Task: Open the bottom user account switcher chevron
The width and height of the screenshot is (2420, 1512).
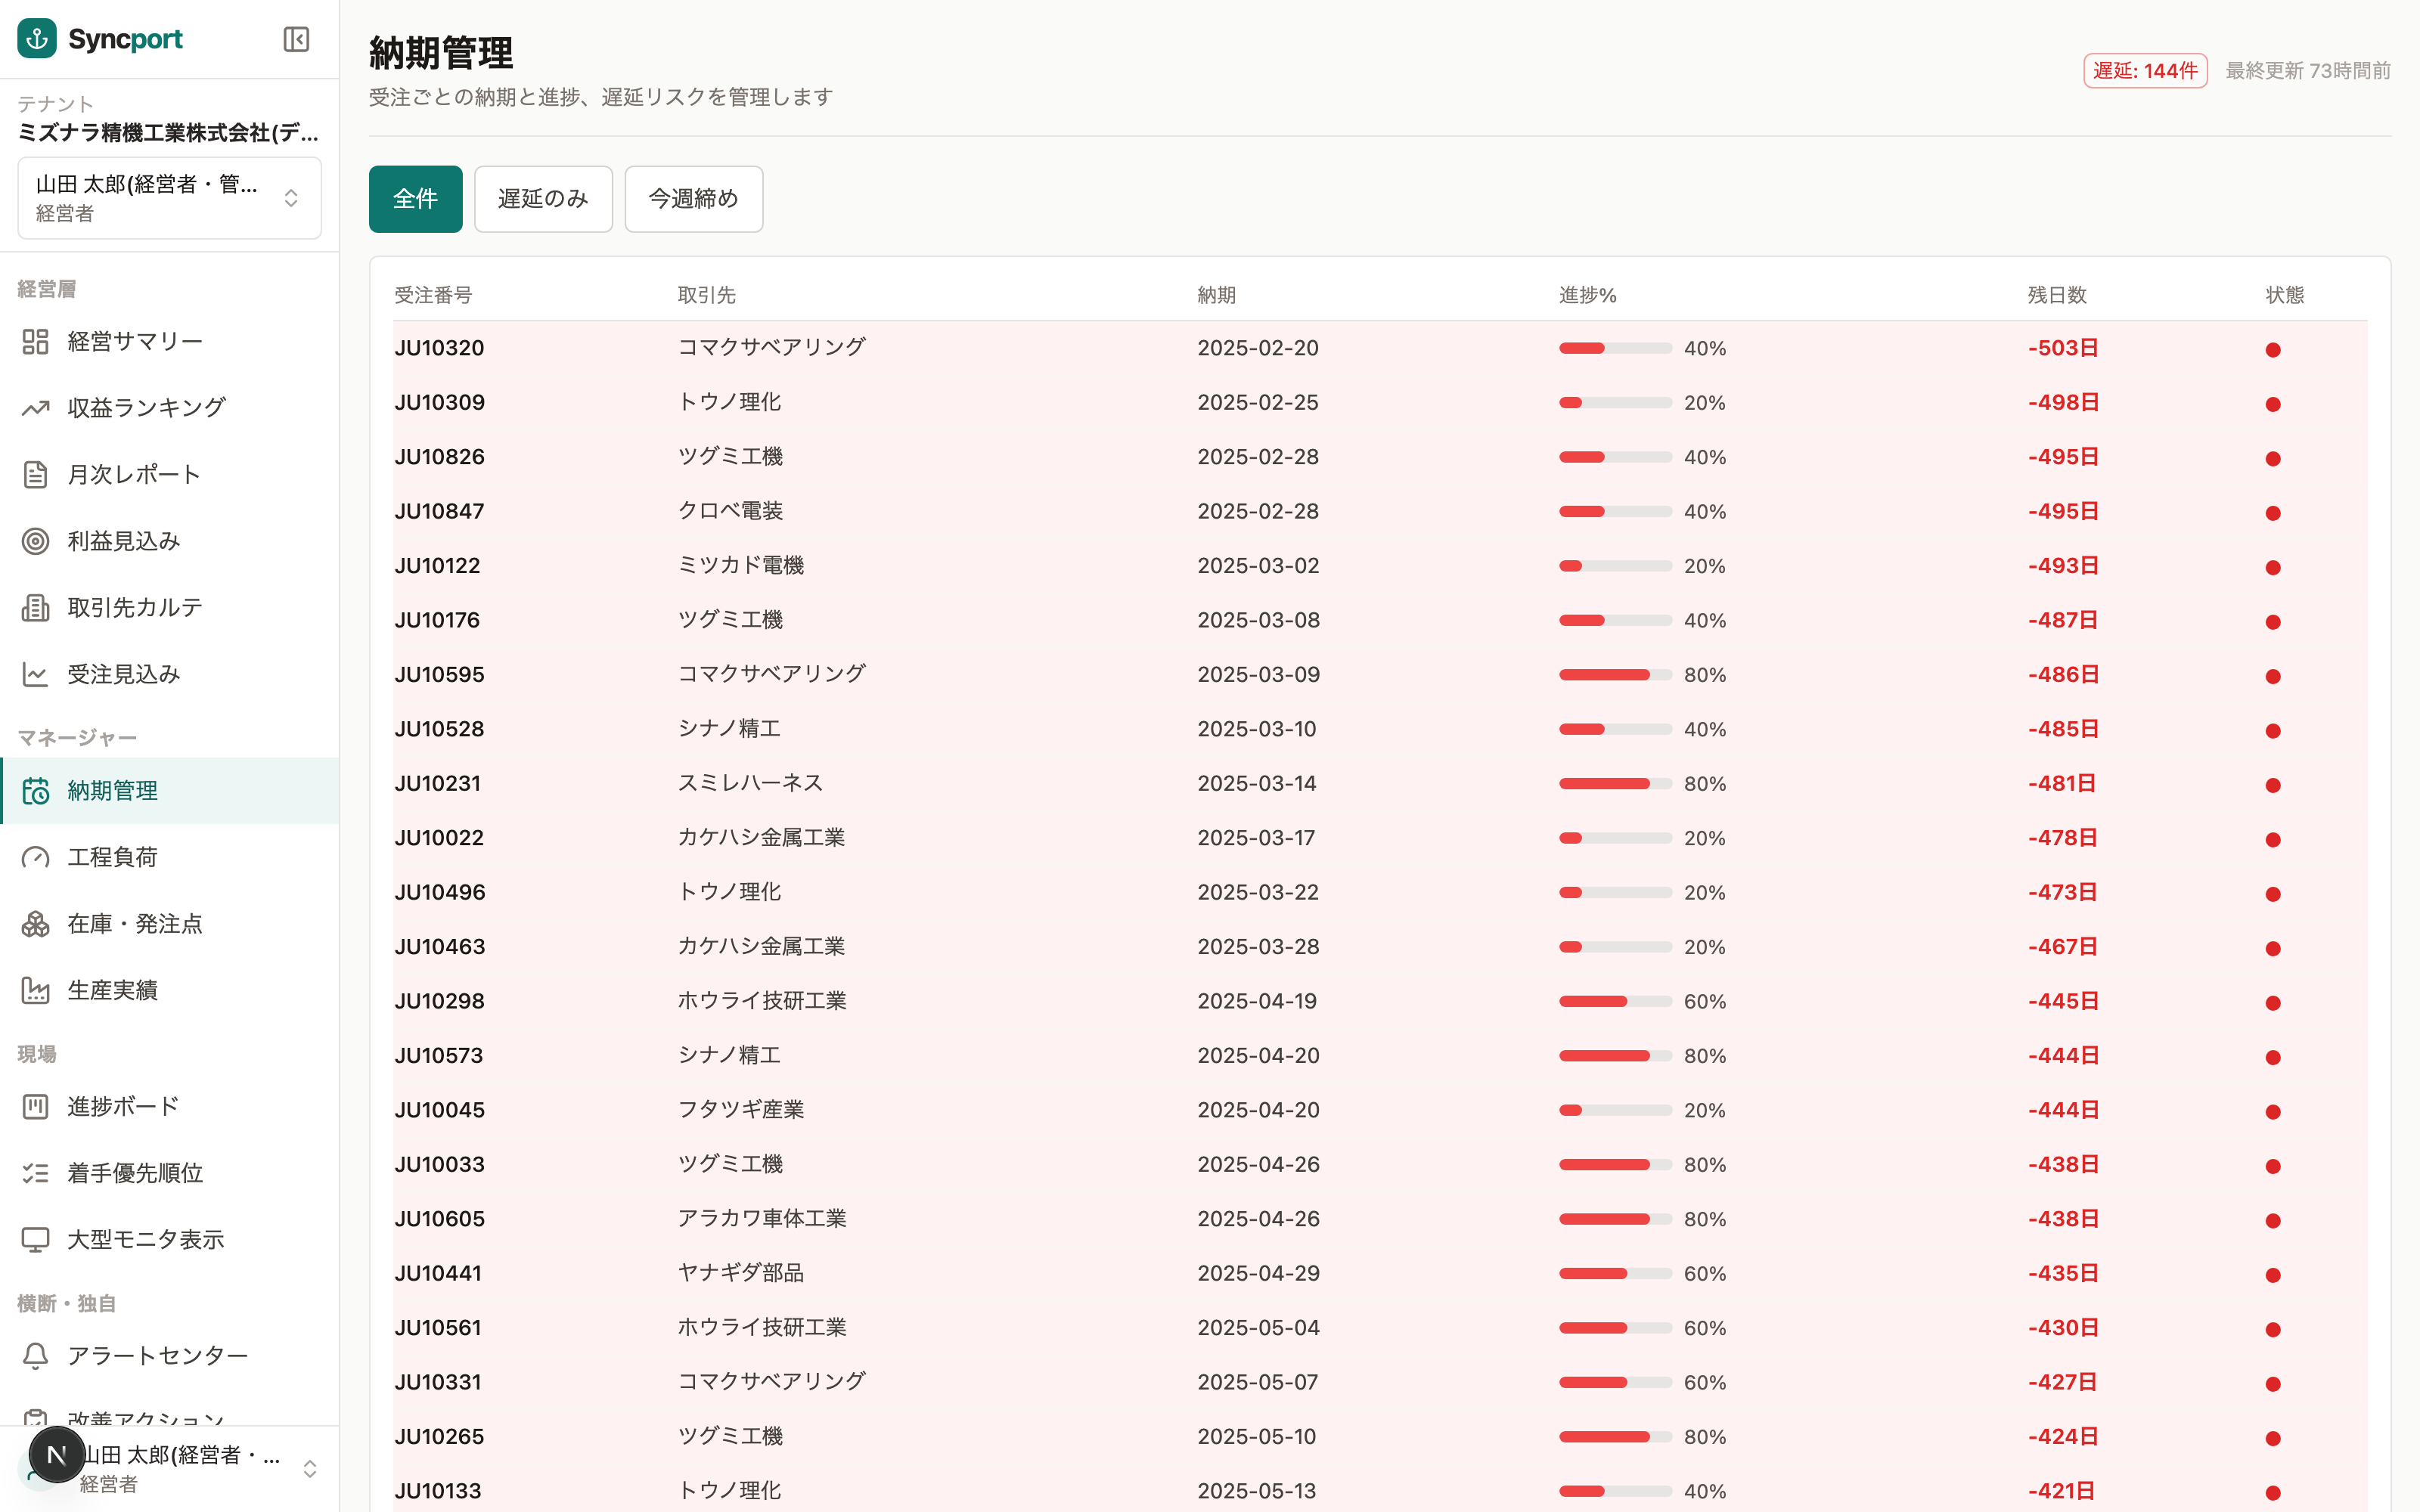Action: (310, 1468)
